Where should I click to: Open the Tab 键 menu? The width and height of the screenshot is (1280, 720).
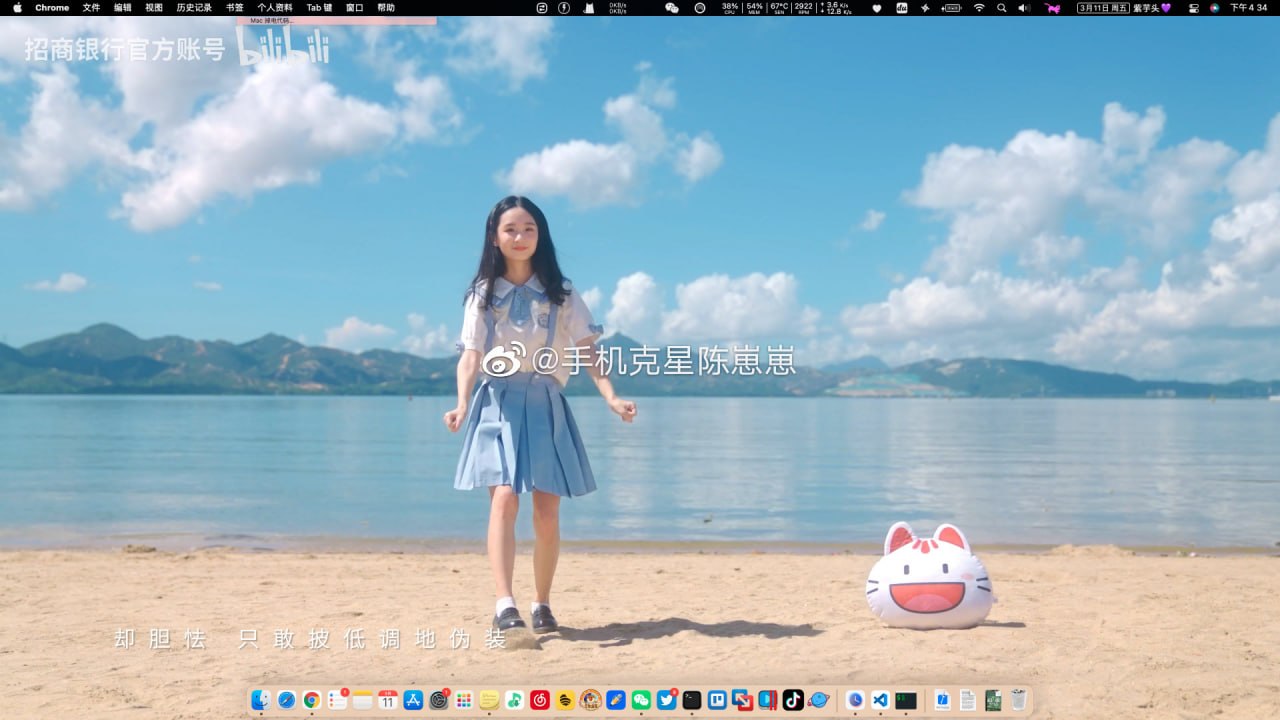click(x=319, y=7)
